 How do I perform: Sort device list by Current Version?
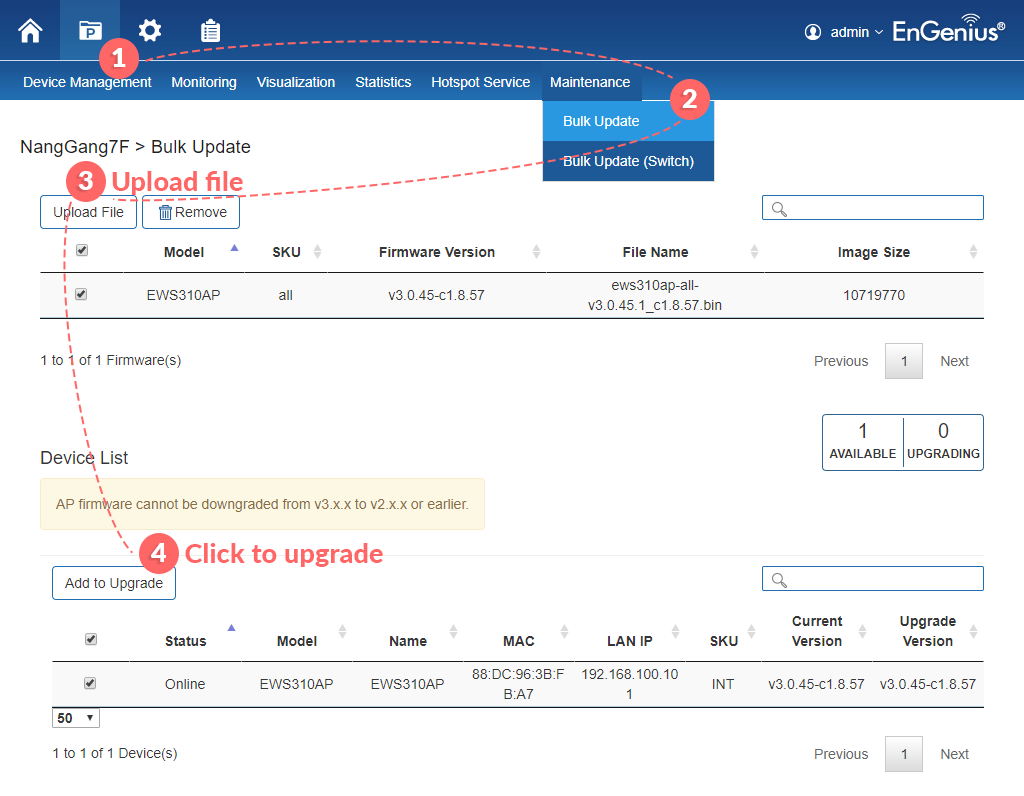[817, 631]
